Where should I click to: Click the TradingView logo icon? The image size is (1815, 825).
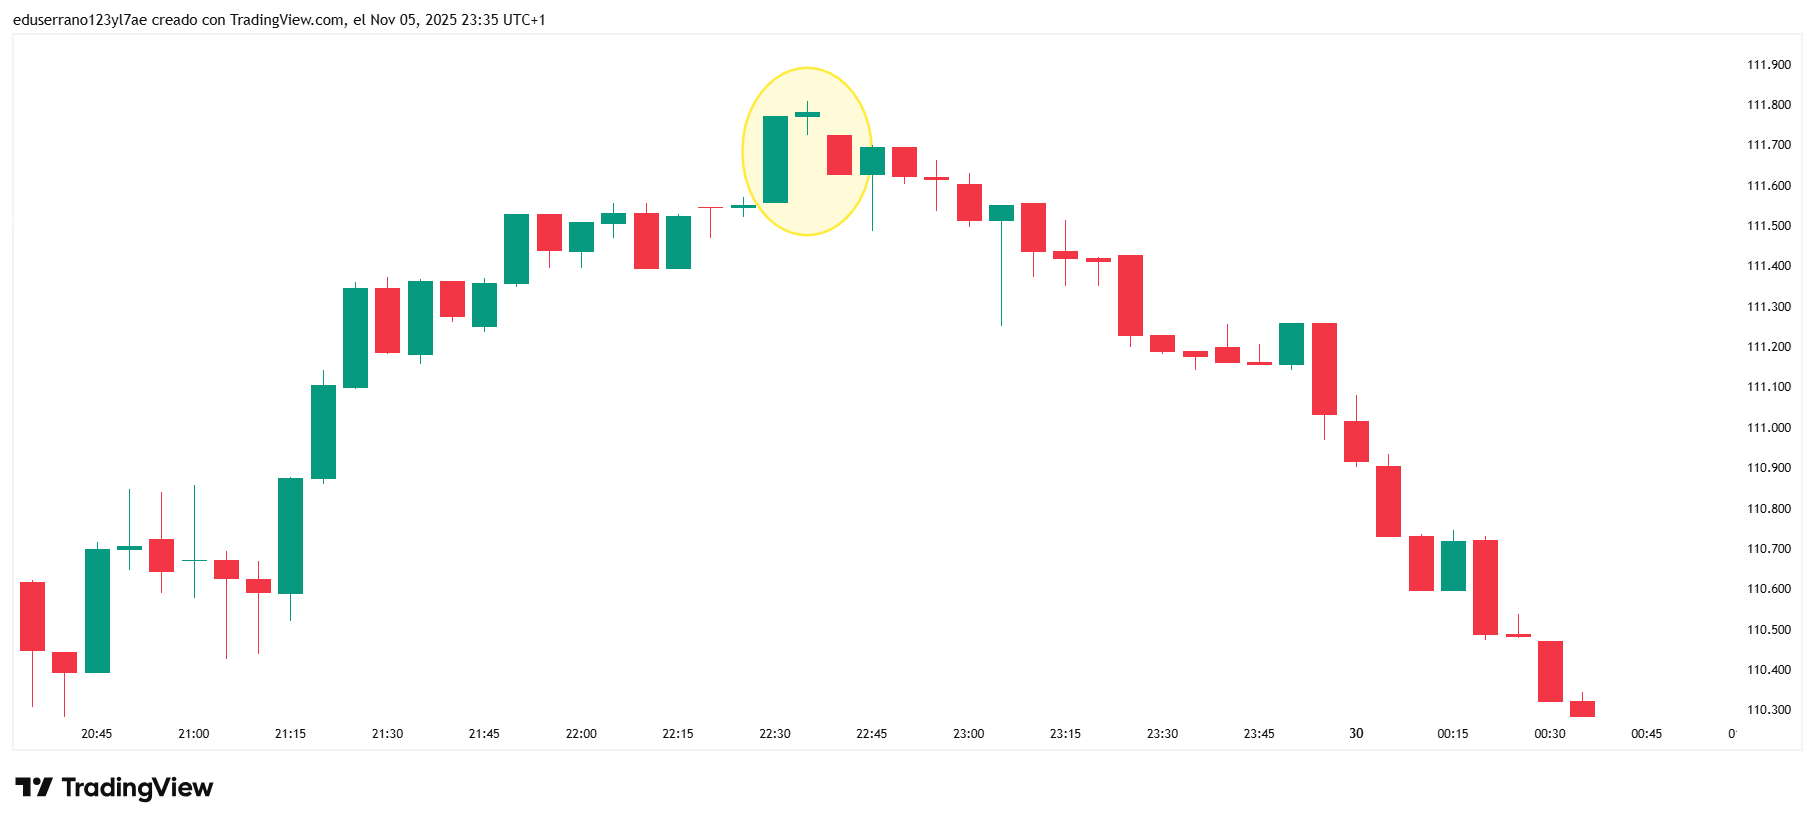(33, 788)
